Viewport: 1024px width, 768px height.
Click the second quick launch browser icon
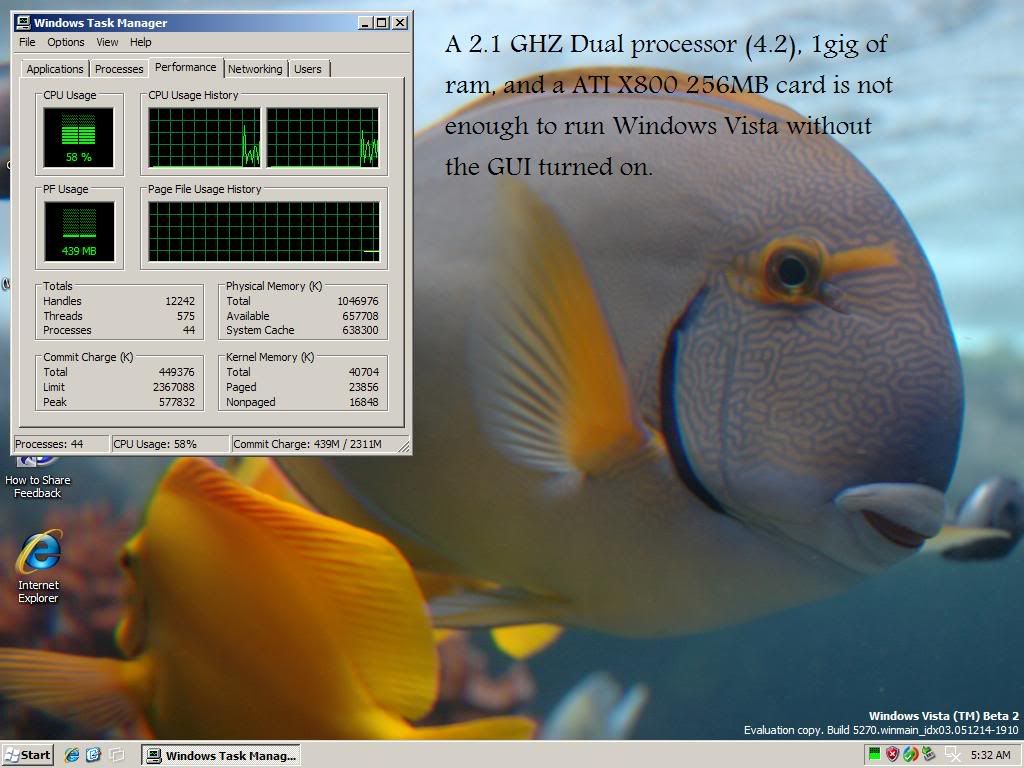tap(93, 755)
